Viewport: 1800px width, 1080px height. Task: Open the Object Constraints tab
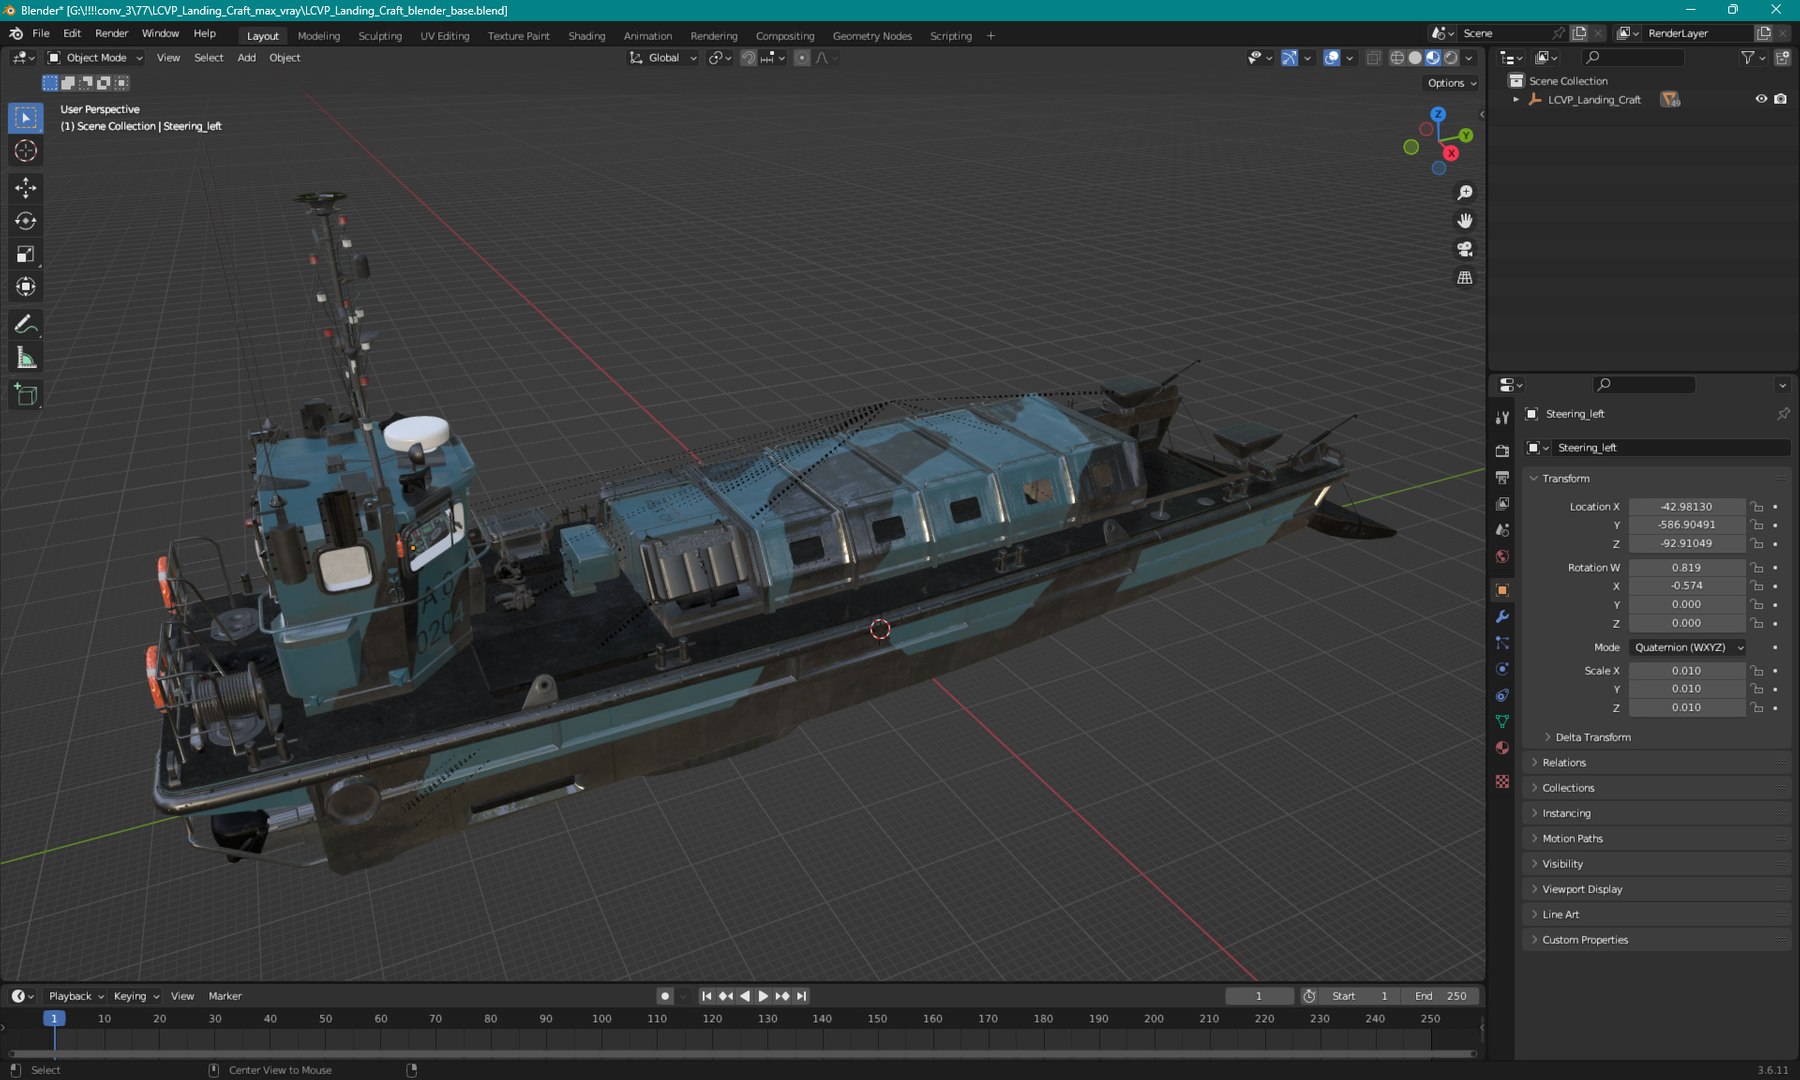point(1502,695)
